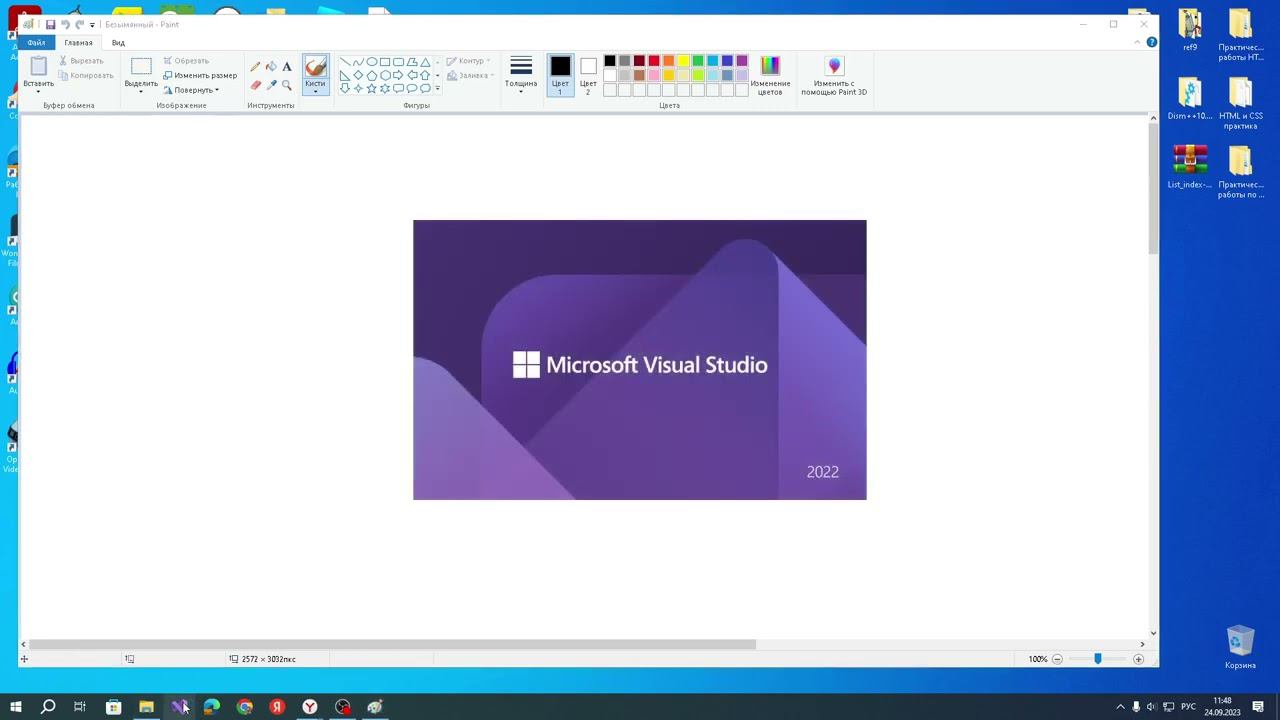Image resolution: width=1280 pixels, height=720 pixels.
Task: Click the Paste (Вставить) clipboard icon
Action: (38, 66)
